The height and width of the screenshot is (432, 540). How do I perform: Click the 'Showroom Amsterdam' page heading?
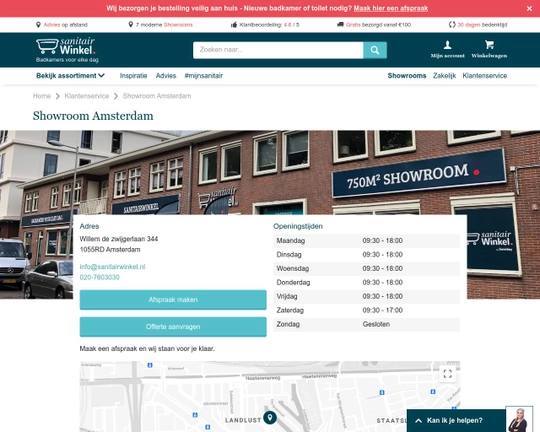pos(93,116)
